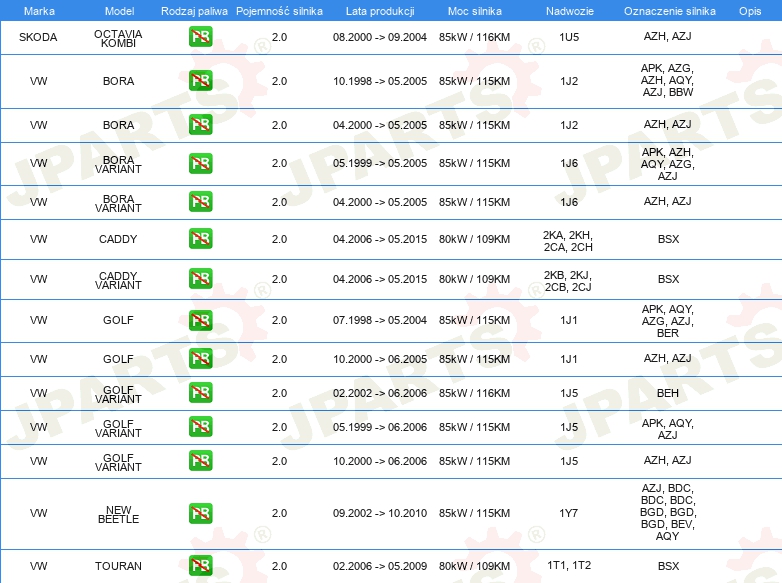Click engine code BEH

tap(668, 393)
